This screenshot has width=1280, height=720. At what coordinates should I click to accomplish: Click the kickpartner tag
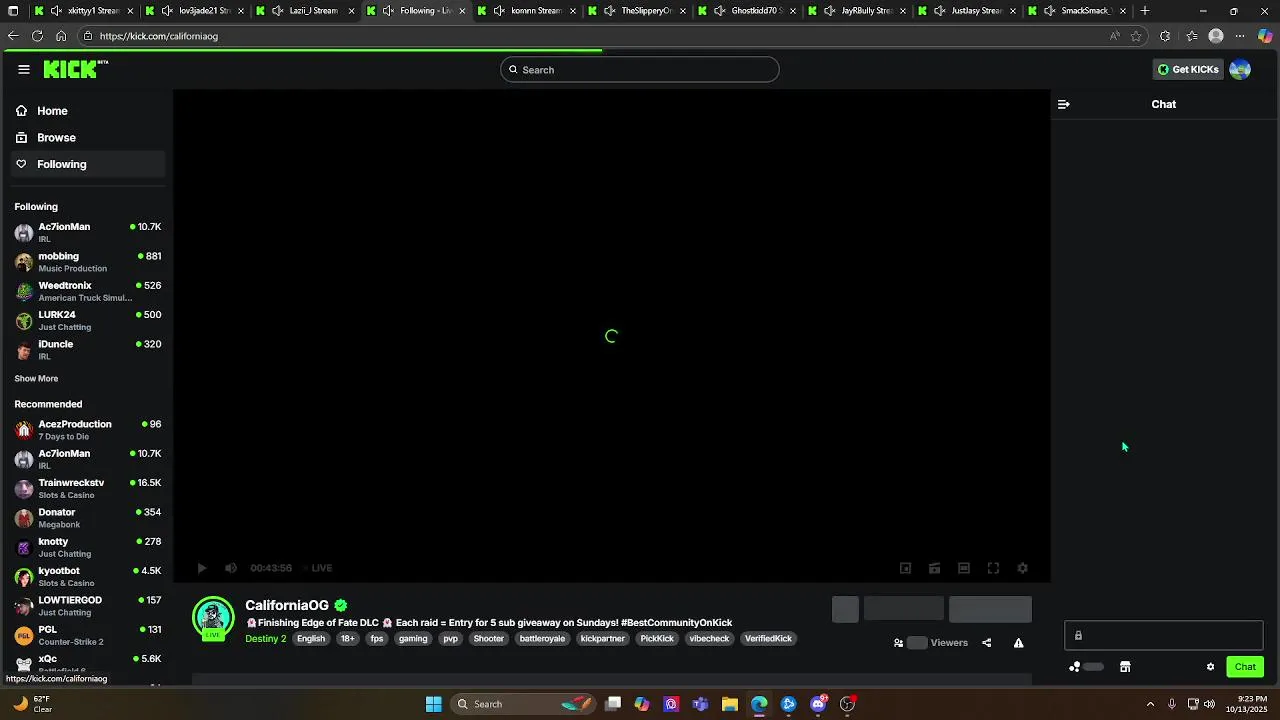point(603,639)
